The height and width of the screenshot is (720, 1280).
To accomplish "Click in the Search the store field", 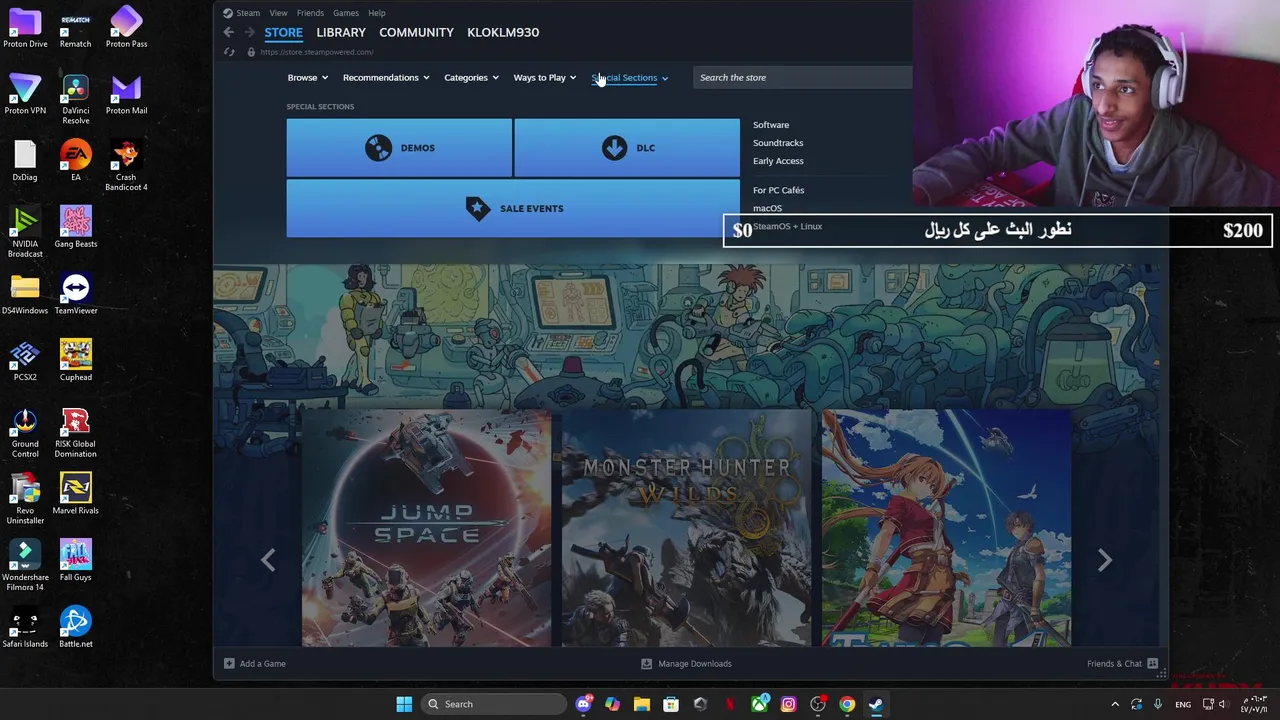I will (802, 77).
